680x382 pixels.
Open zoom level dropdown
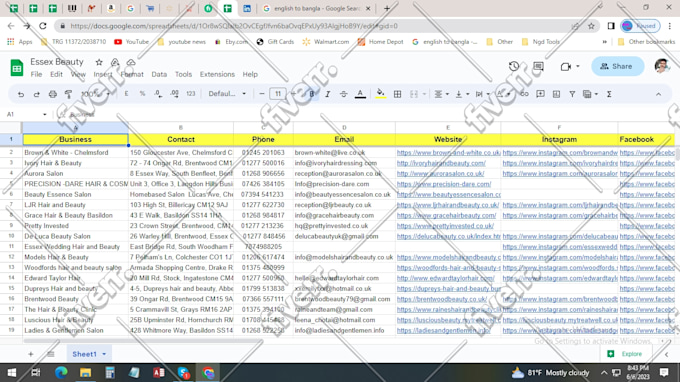point(96,94)
